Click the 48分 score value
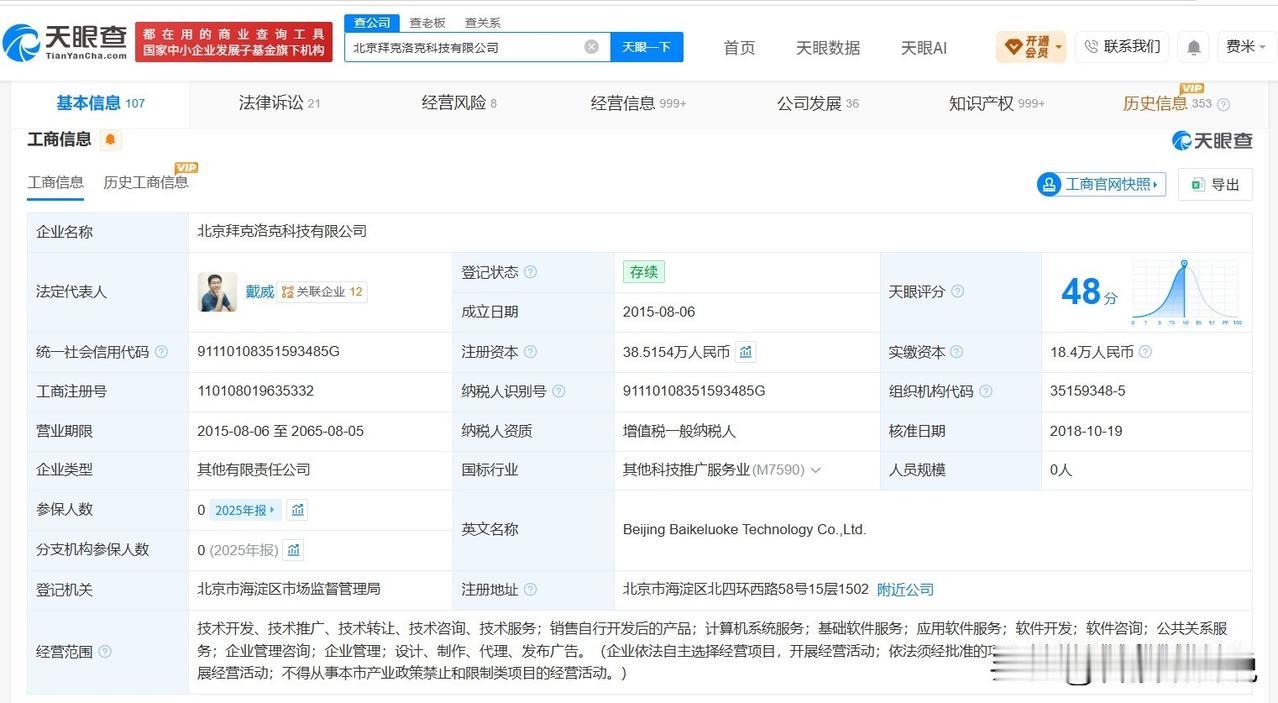Screen dimensions: 1278x703 coord(1089,292)
